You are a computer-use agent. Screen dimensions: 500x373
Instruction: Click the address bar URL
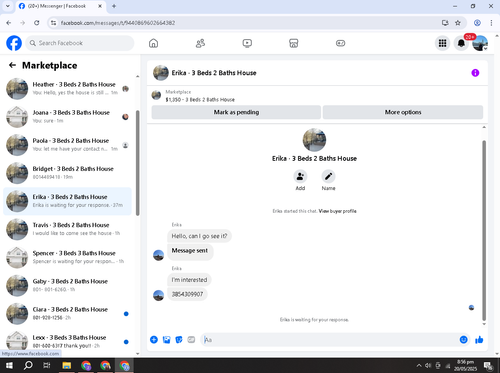118,23
